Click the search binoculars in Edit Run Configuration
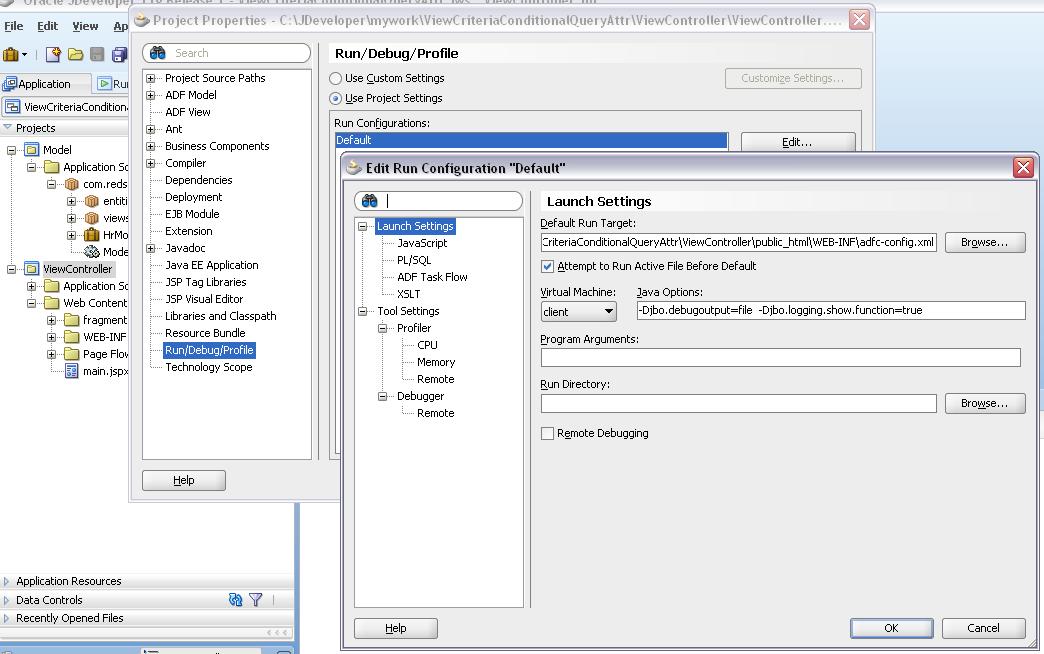Image resolution: width=1044 pixels, height=654 pixels. pos(372,200)
